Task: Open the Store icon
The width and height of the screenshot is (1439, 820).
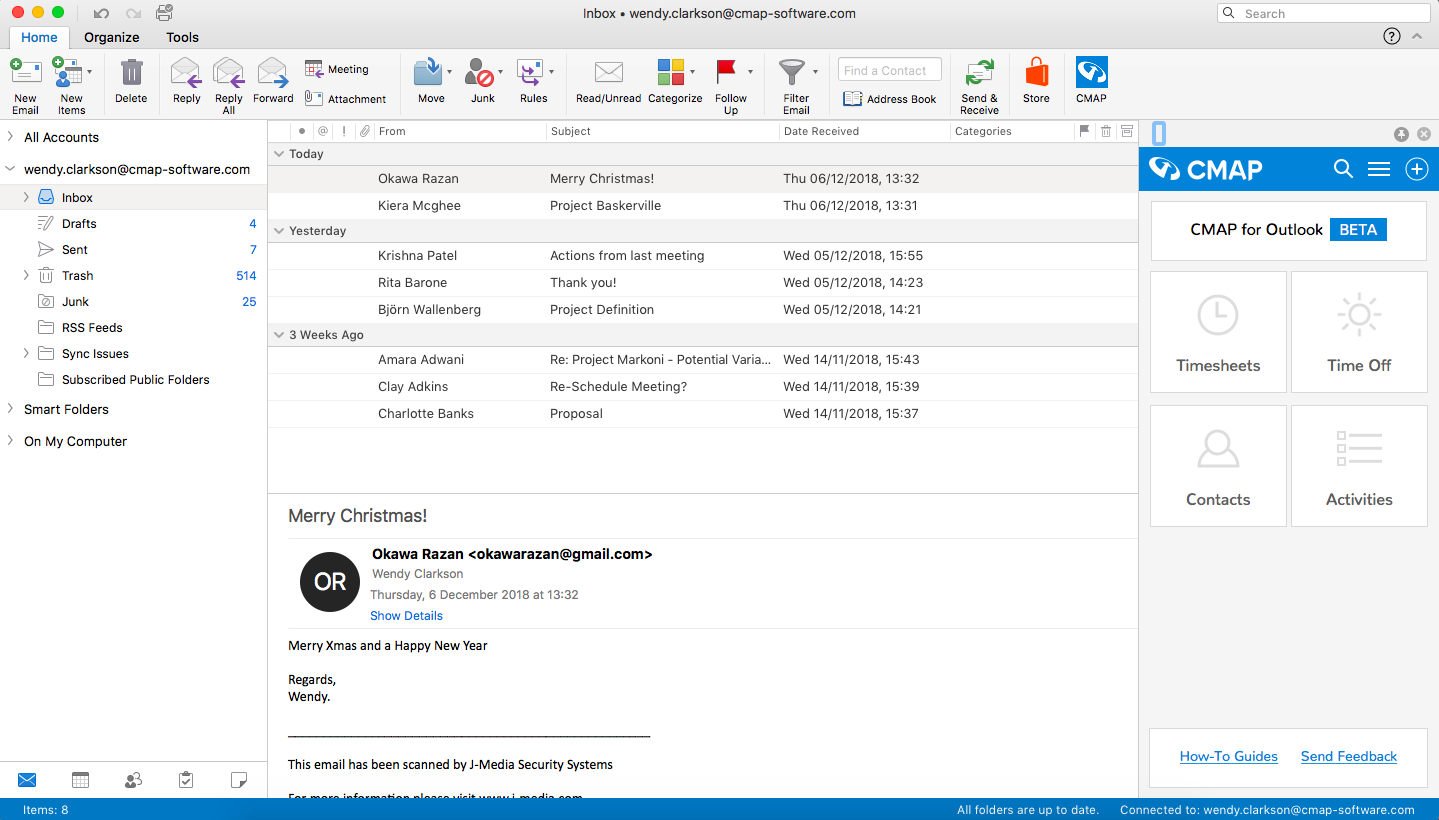Action: pyautogui.click(x=1036, y=73)
